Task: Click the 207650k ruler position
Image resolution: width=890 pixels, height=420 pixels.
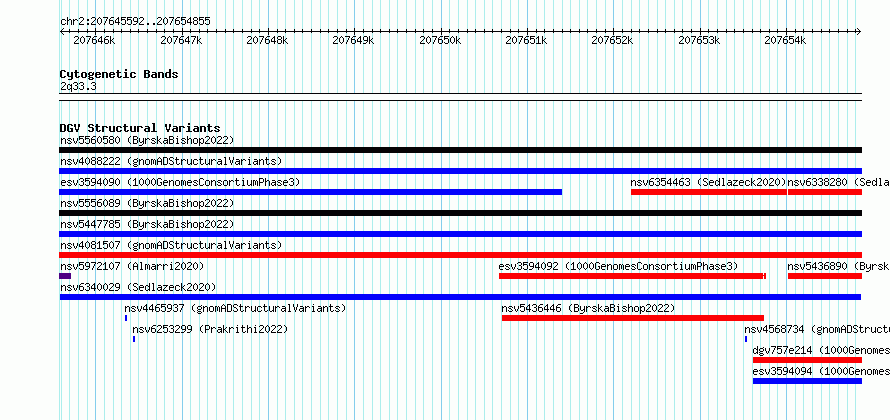Action: tap(440, 40)
